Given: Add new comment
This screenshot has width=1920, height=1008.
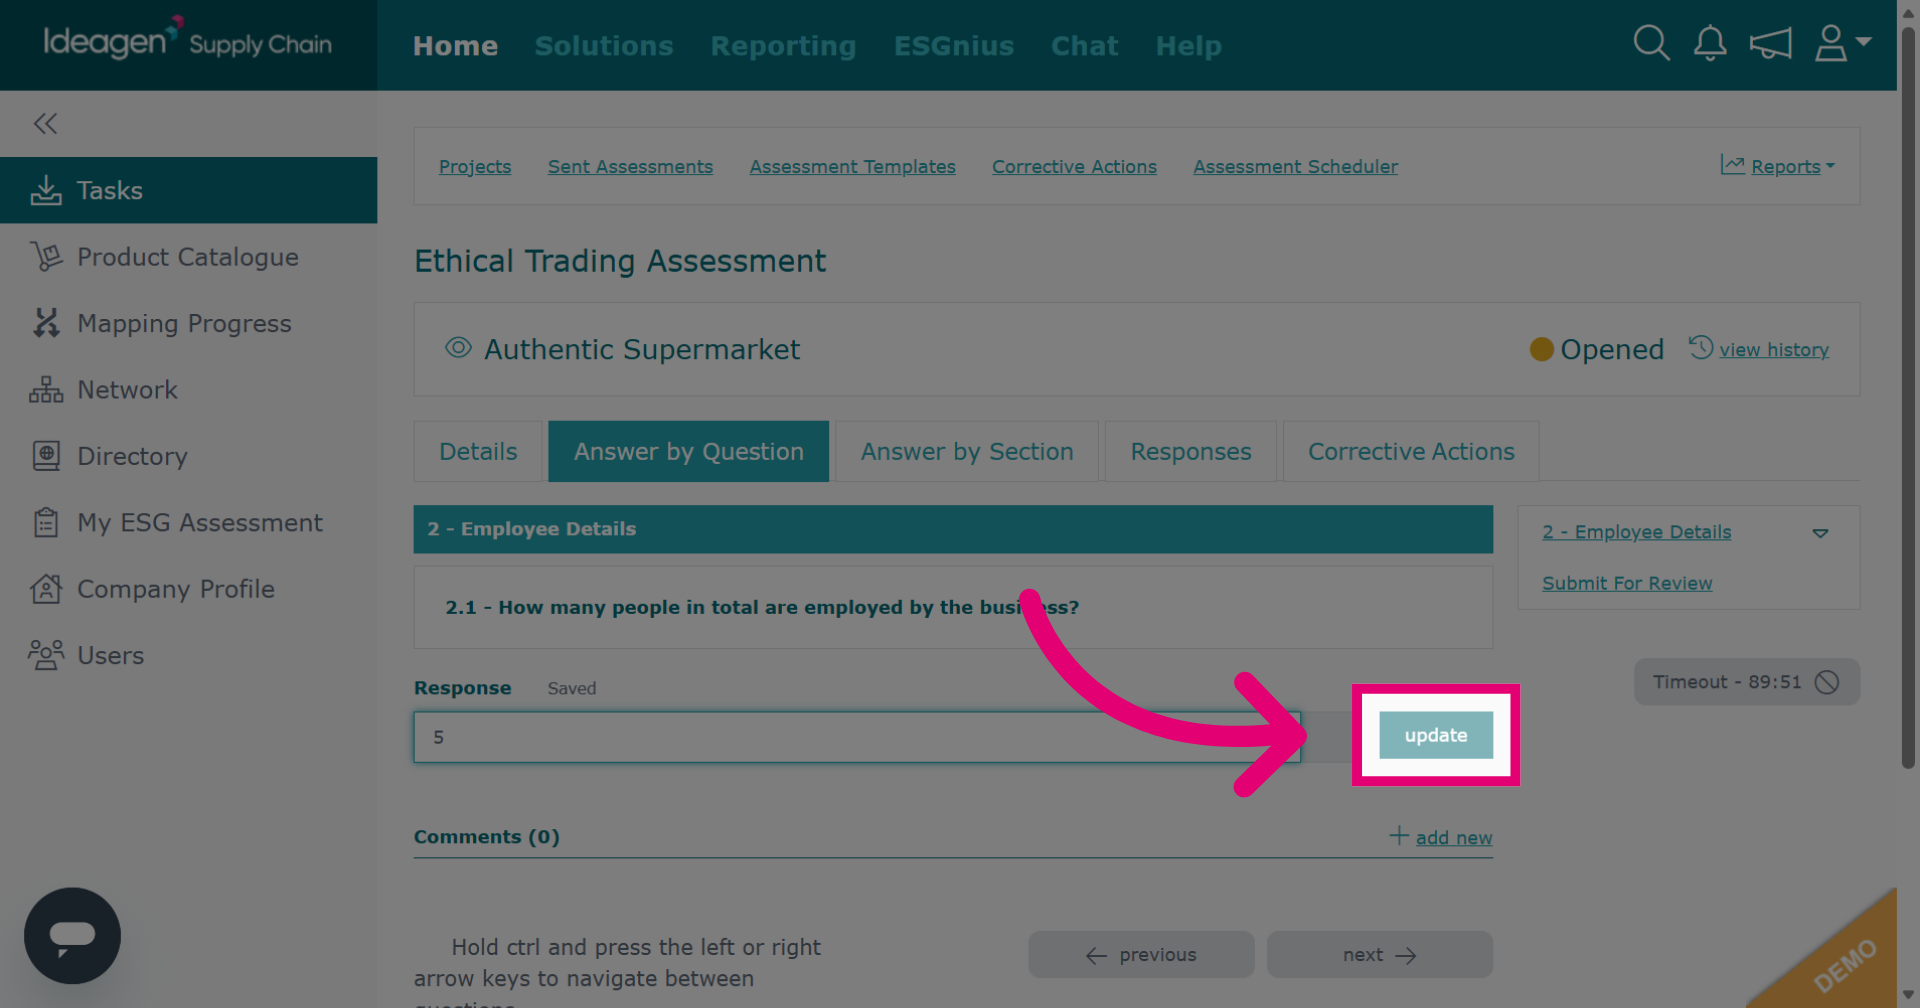Looking at the screenshot, I should tap(1441, 837).
